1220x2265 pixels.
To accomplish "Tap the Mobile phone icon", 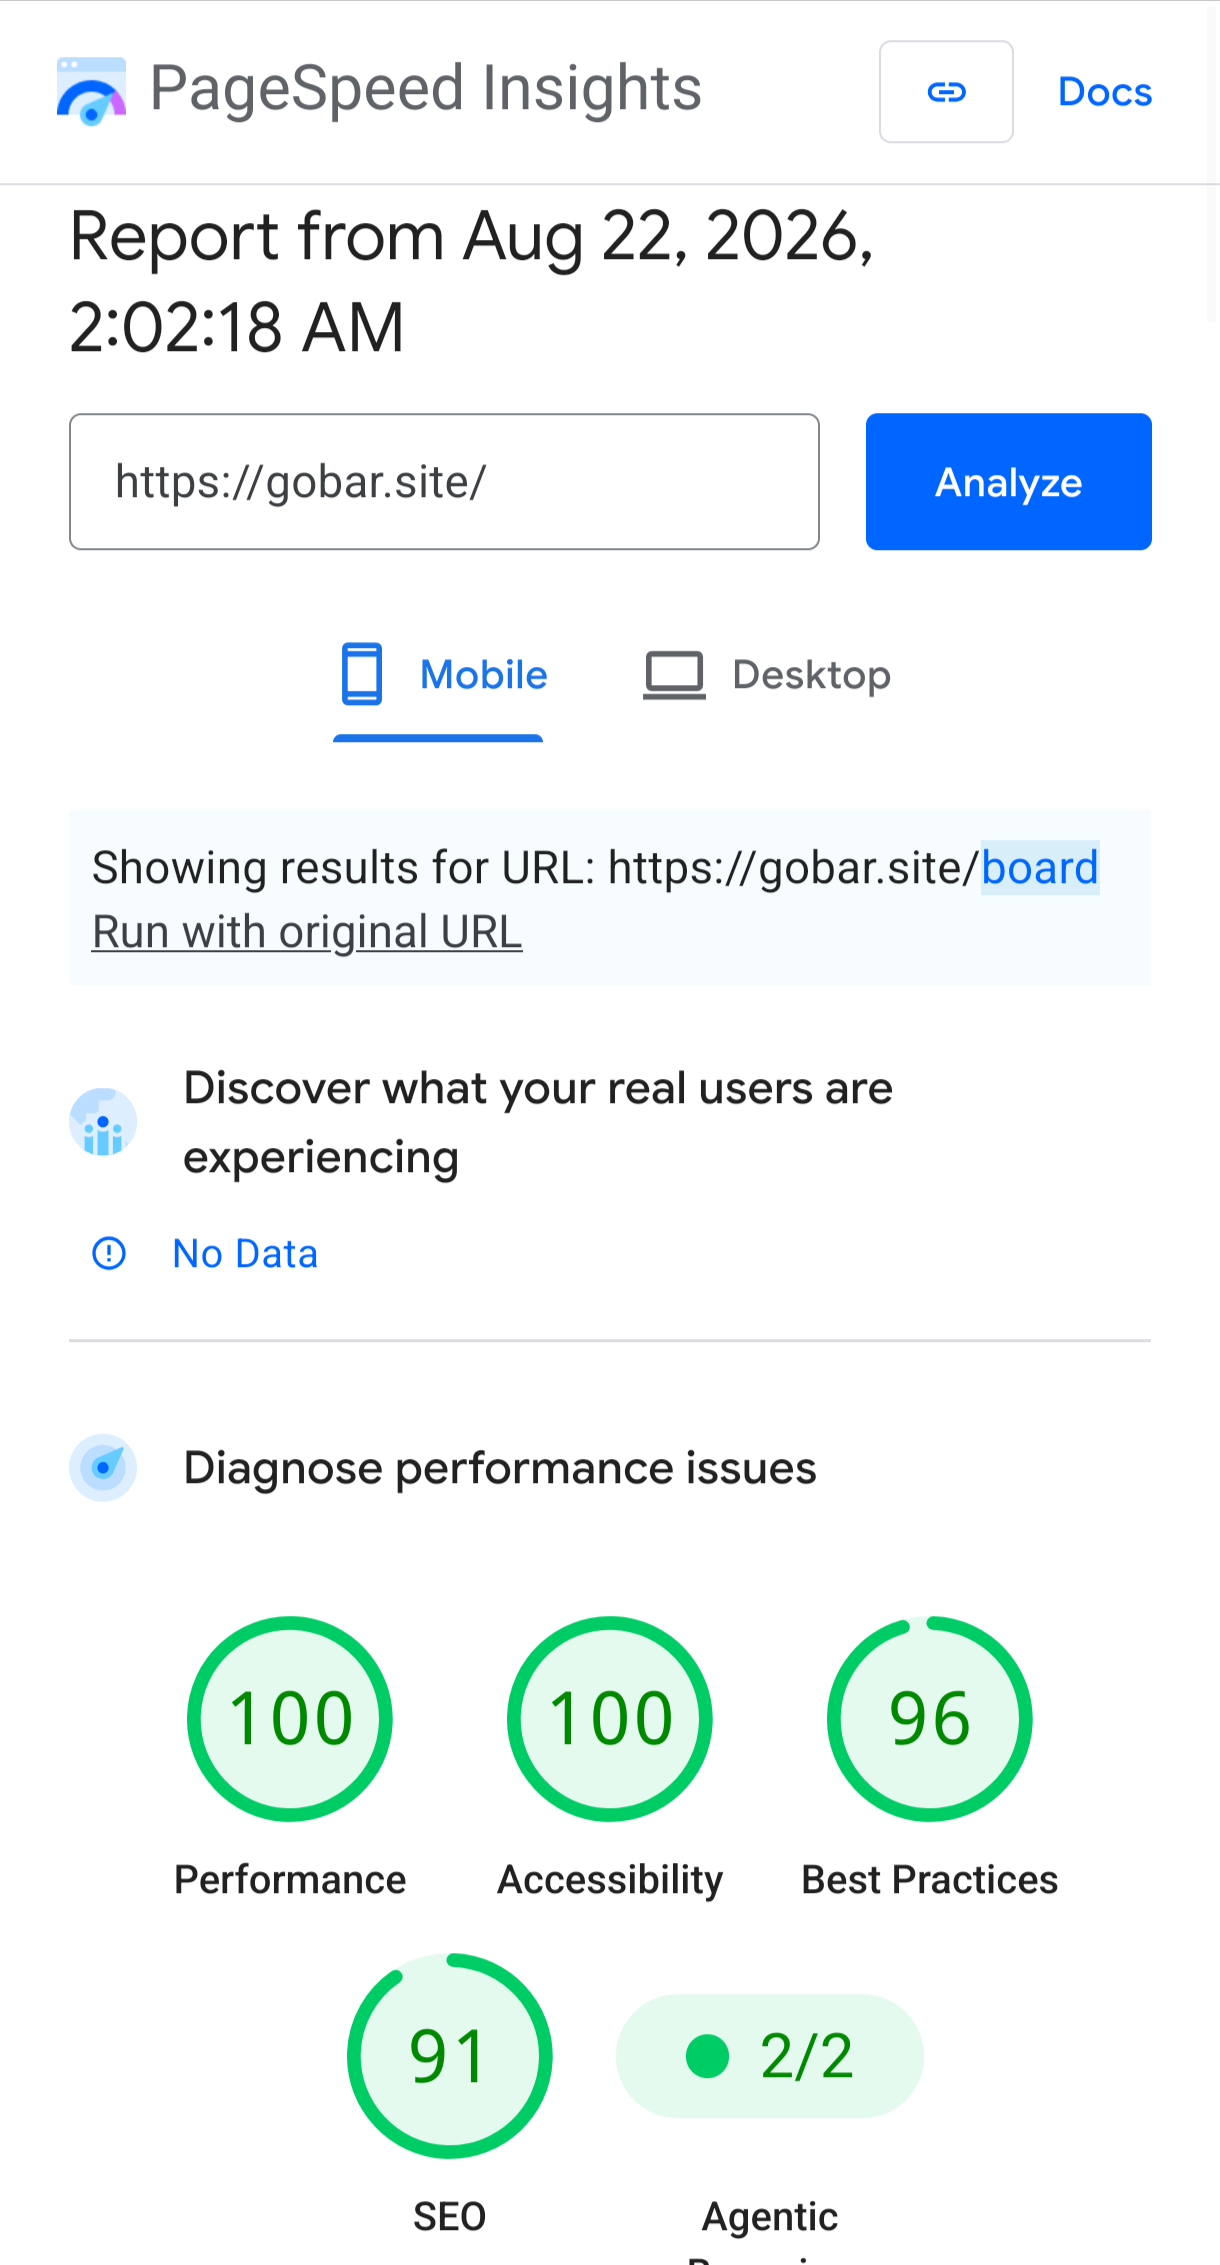I will (361, 674).
